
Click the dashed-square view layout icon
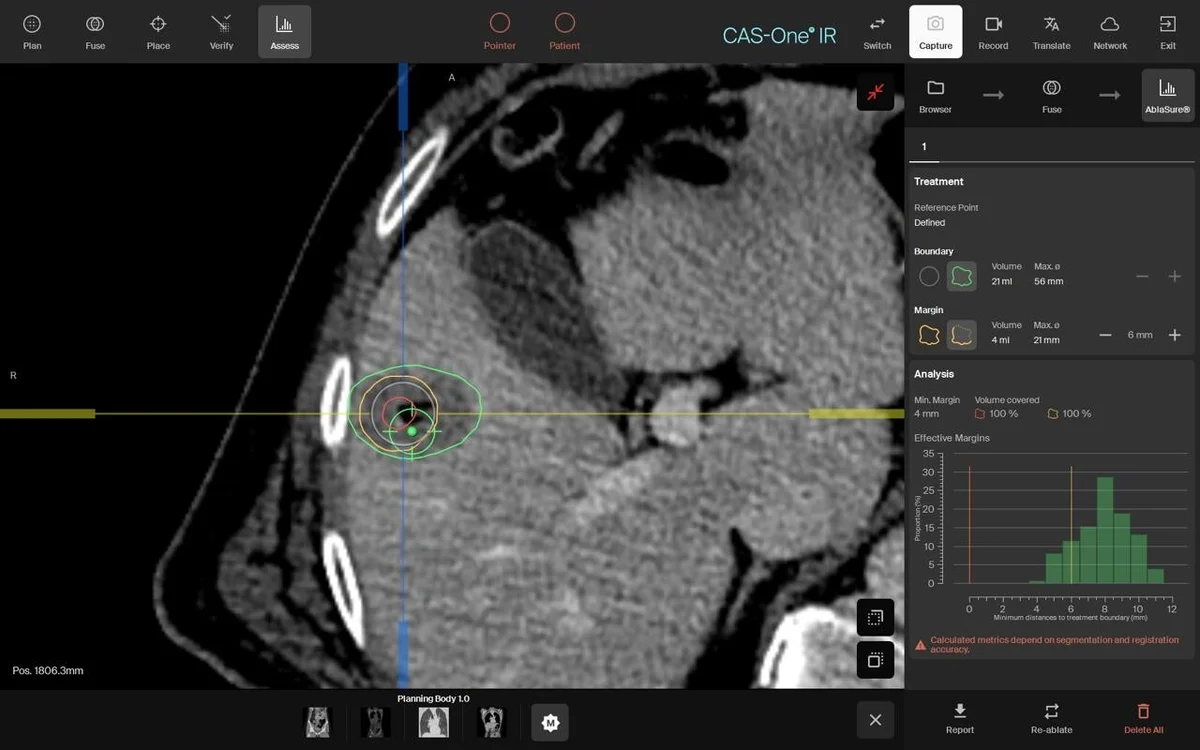tap(875, 618)
